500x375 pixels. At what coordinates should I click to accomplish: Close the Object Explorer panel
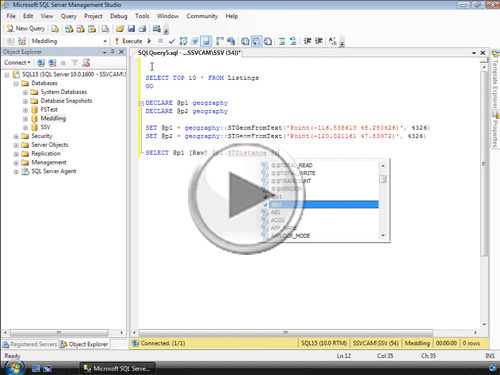[x=121, y=52]
